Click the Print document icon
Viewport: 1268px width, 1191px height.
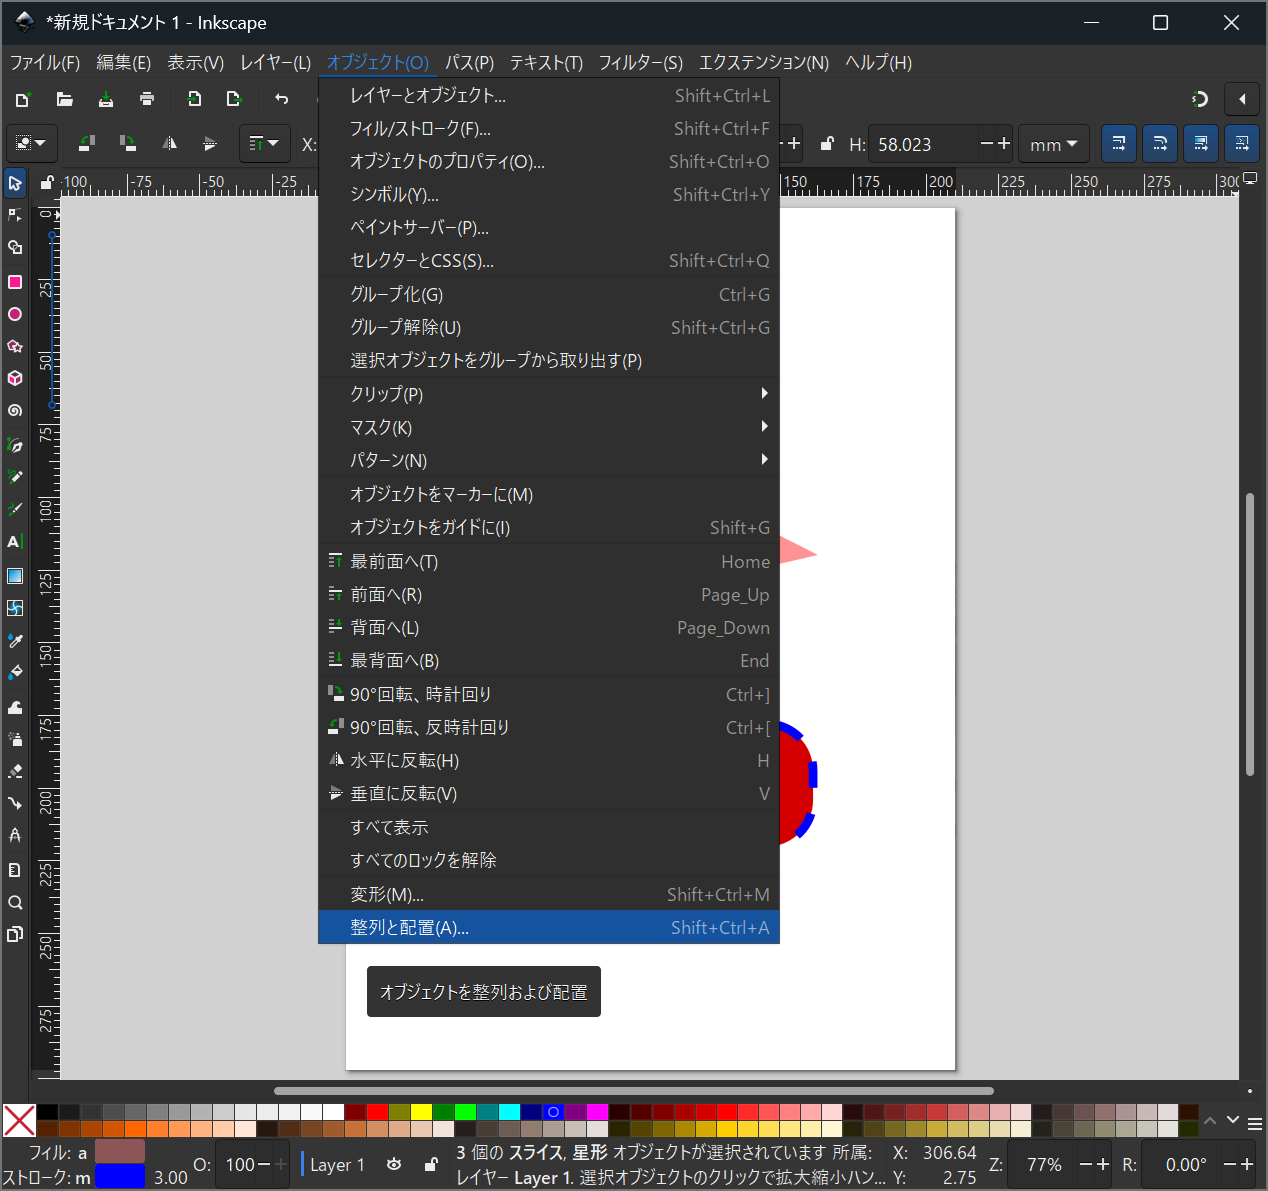[x=147, y=99]
